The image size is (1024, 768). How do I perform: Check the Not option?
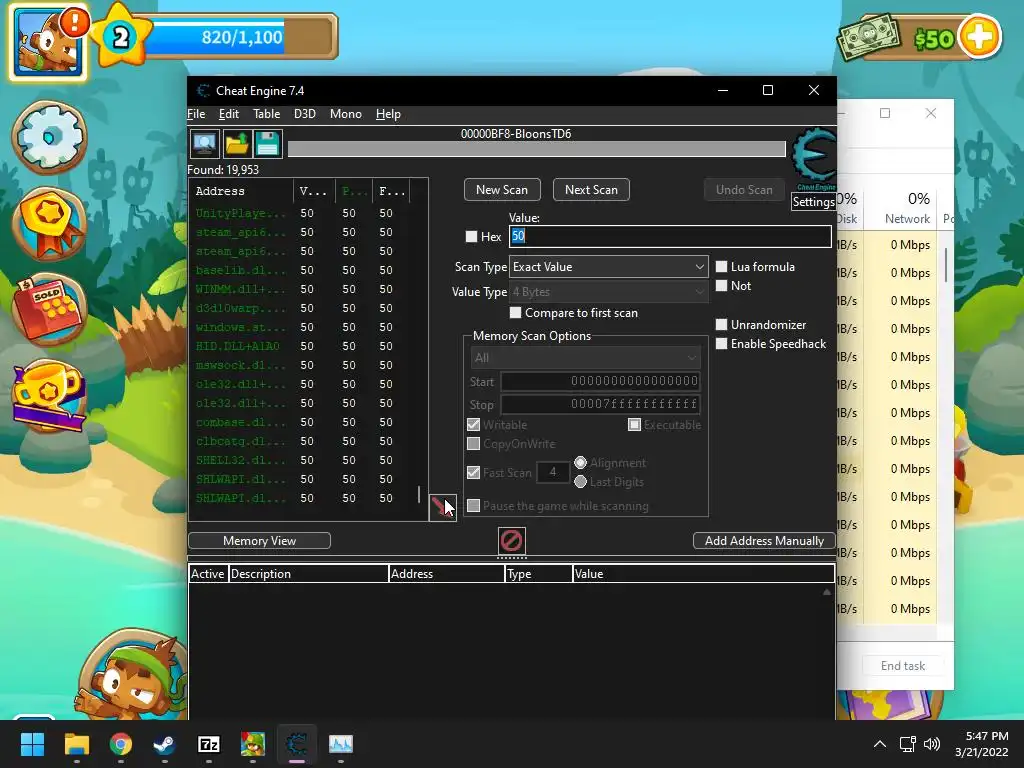pos(722,285)
